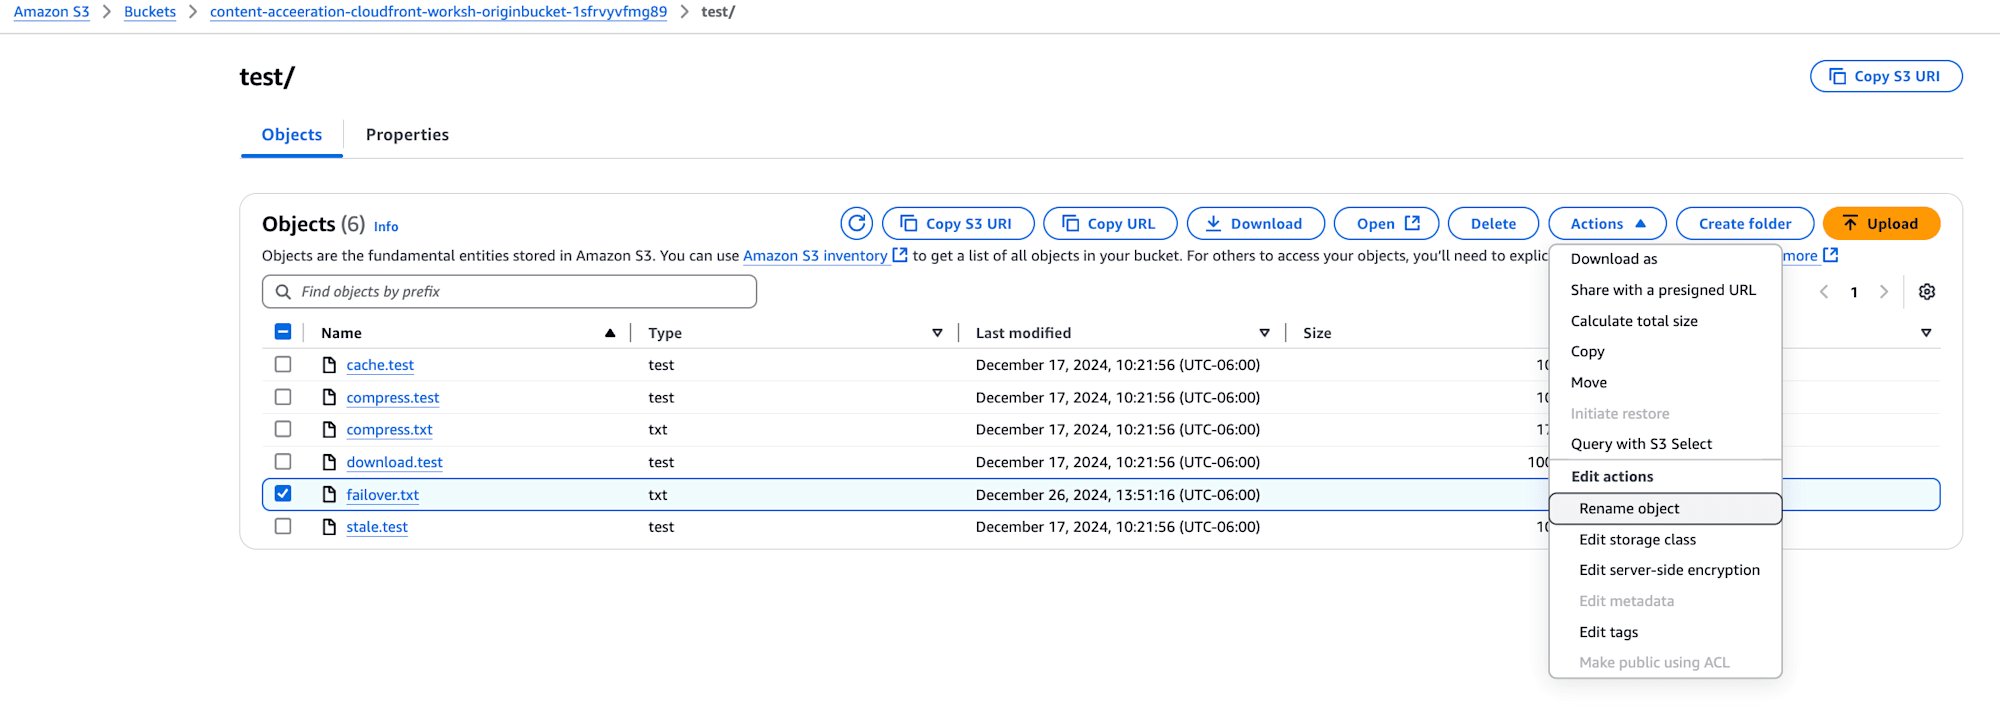Click external link icon after S3 inventory
The width and height of the screenshot is (2000, 721).
click(x=900, y=255)
